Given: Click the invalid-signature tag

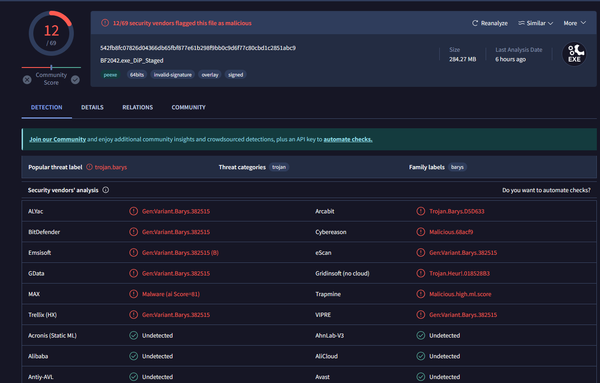Looking at the screenshot, I should (x=173, y=75).
